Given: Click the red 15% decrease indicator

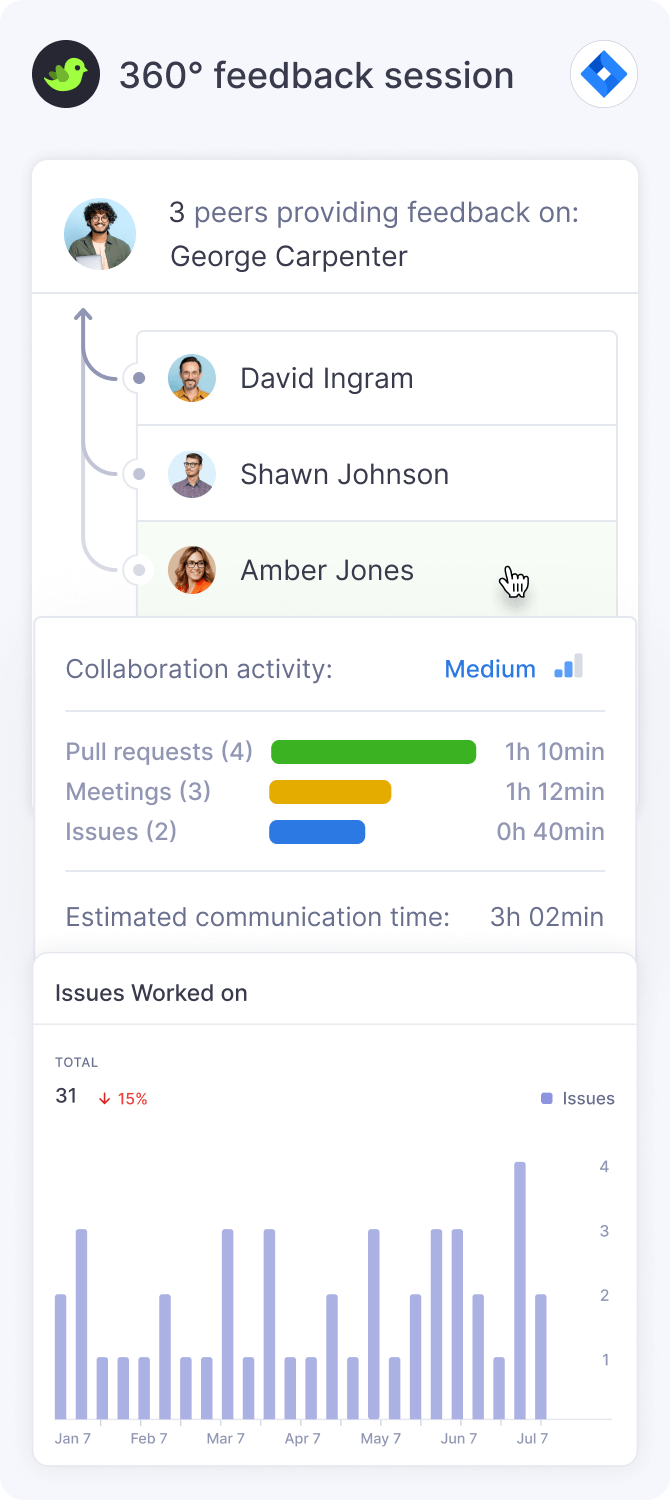Looking at the screenshot, I should (123, 1098).
